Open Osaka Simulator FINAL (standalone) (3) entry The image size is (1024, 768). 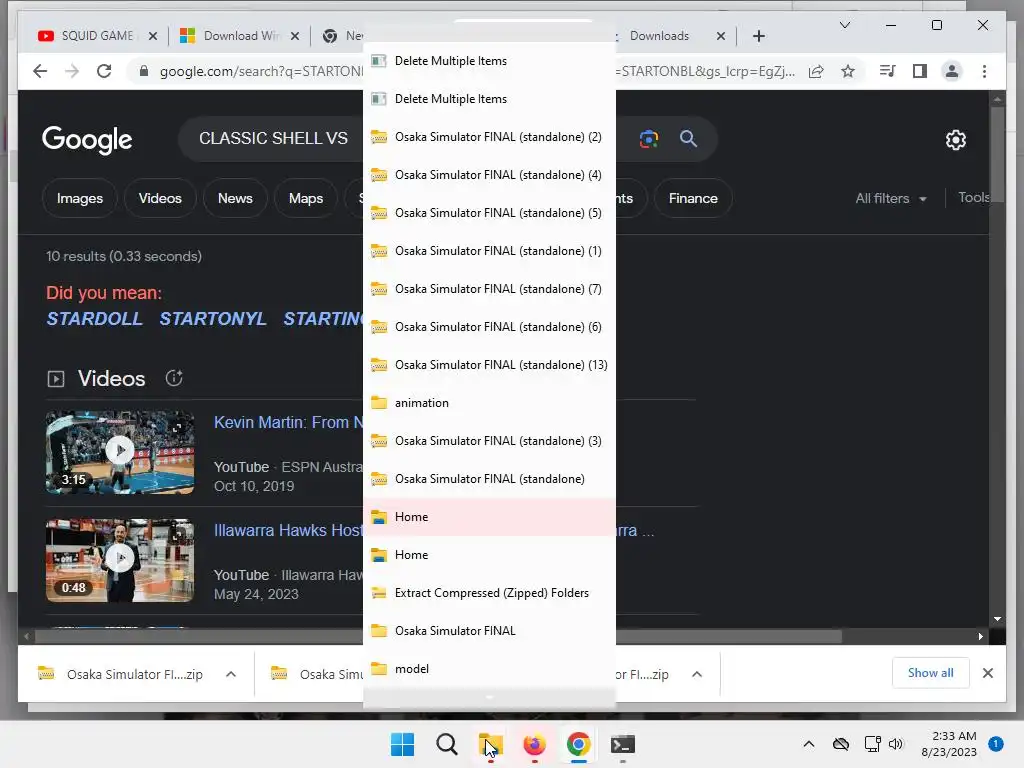[489, 441]
